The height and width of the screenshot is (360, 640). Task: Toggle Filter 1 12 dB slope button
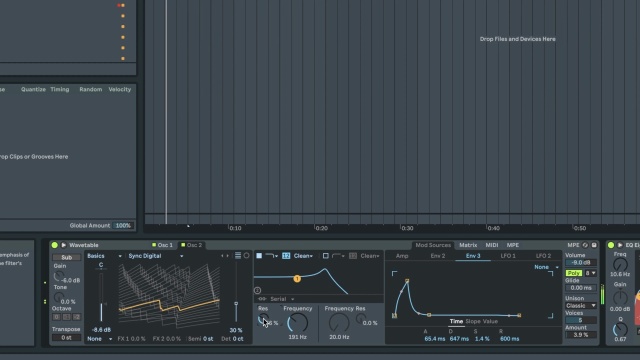(x=286, y=256)
